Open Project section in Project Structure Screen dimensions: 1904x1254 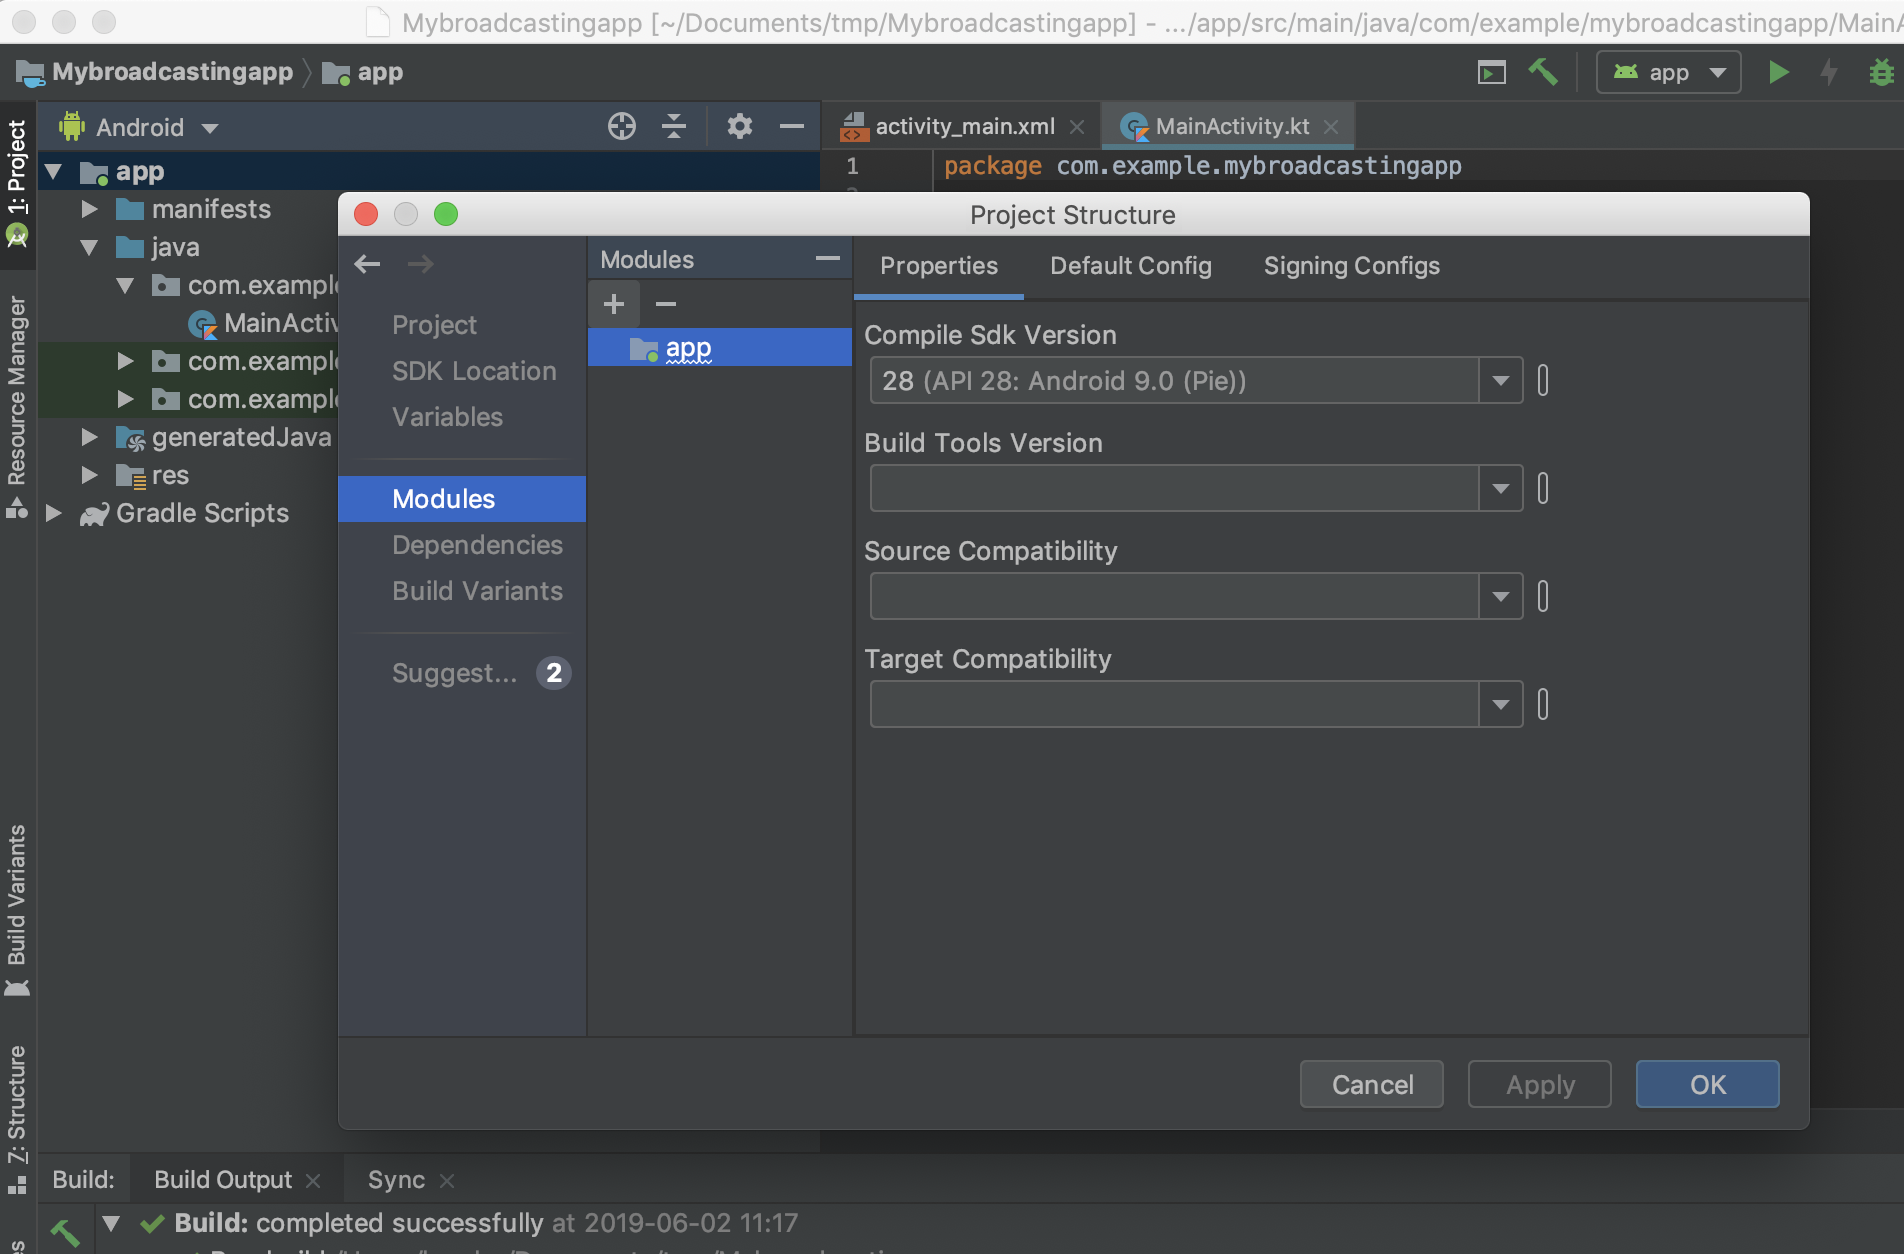(434, 325)
